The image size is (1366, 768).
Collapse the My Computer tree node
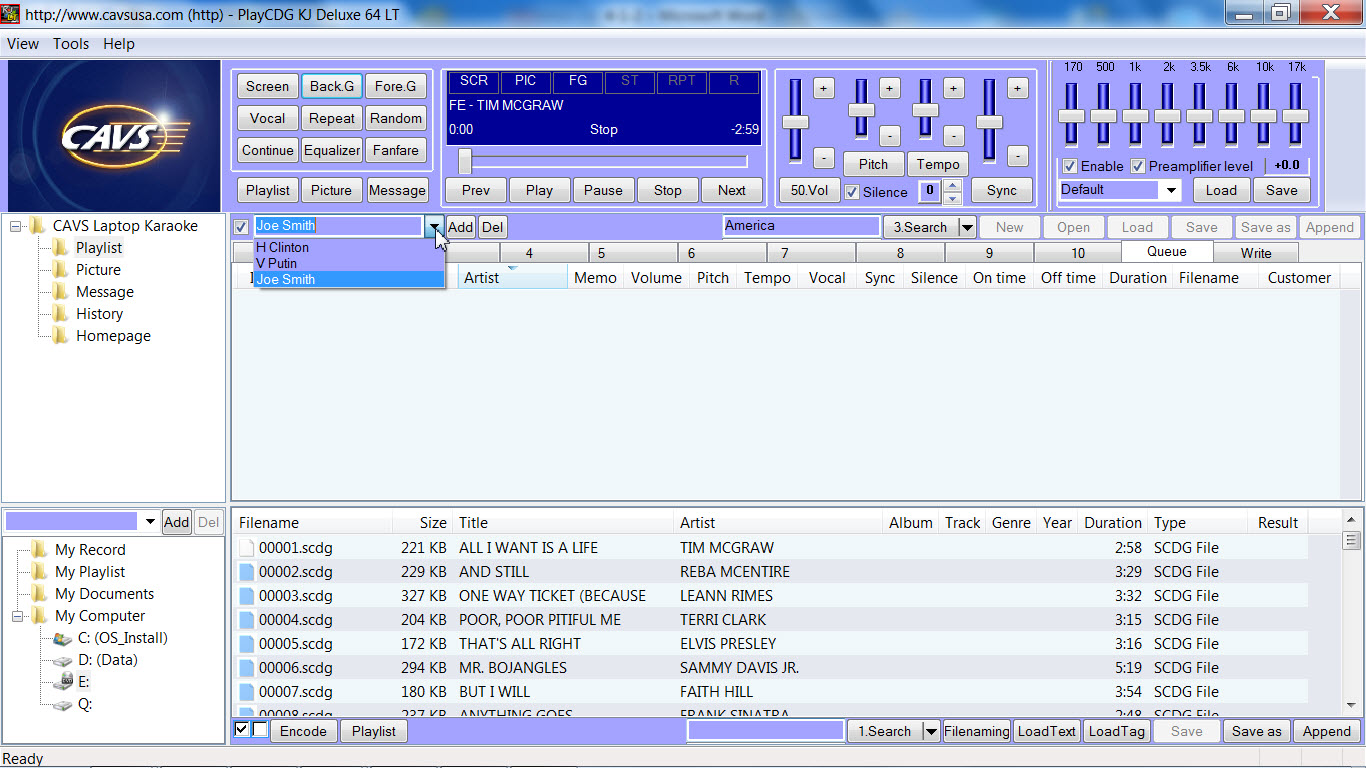tap(18, 616)
